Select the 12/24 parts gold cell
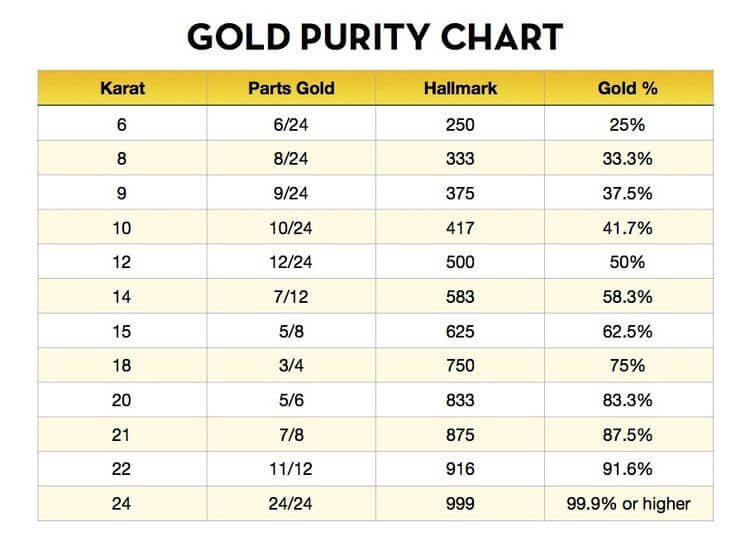 (291, 262)
